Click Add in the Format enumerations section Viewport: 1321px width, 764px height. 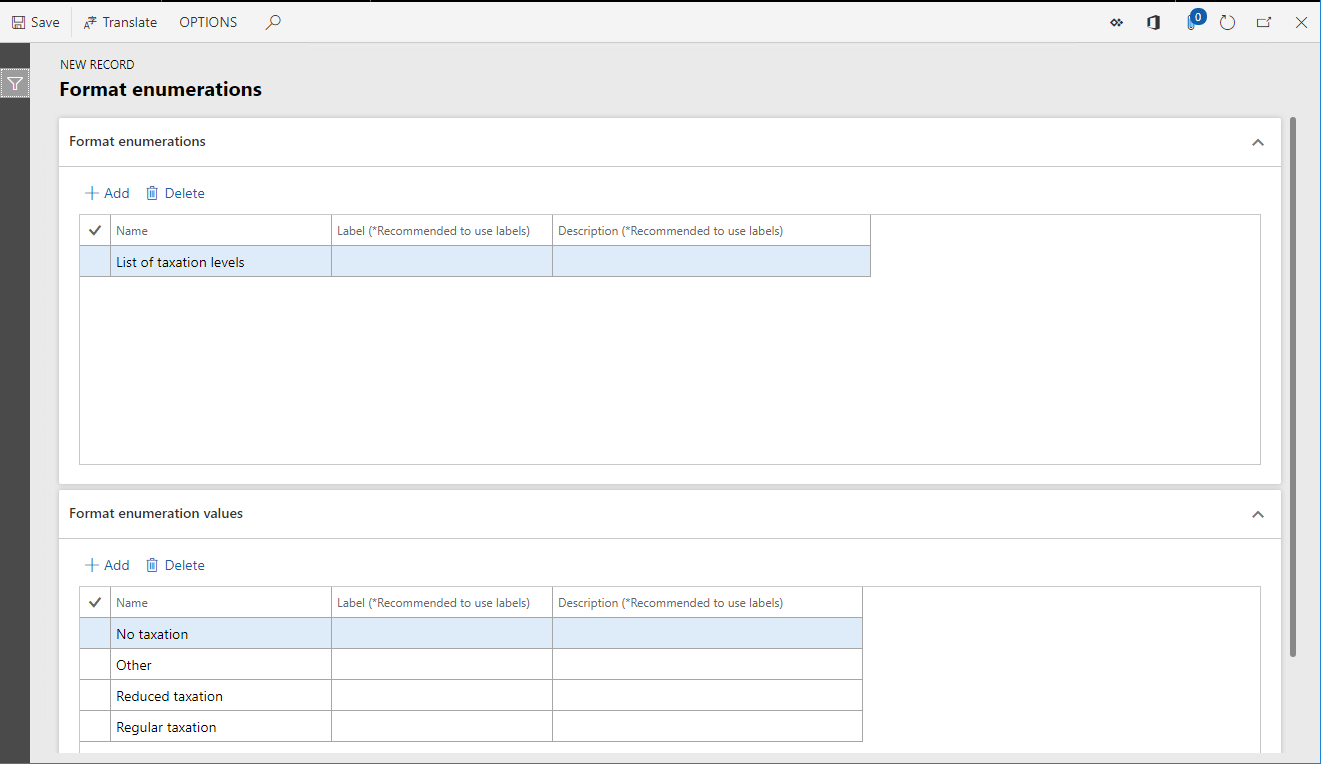(107, 192)
